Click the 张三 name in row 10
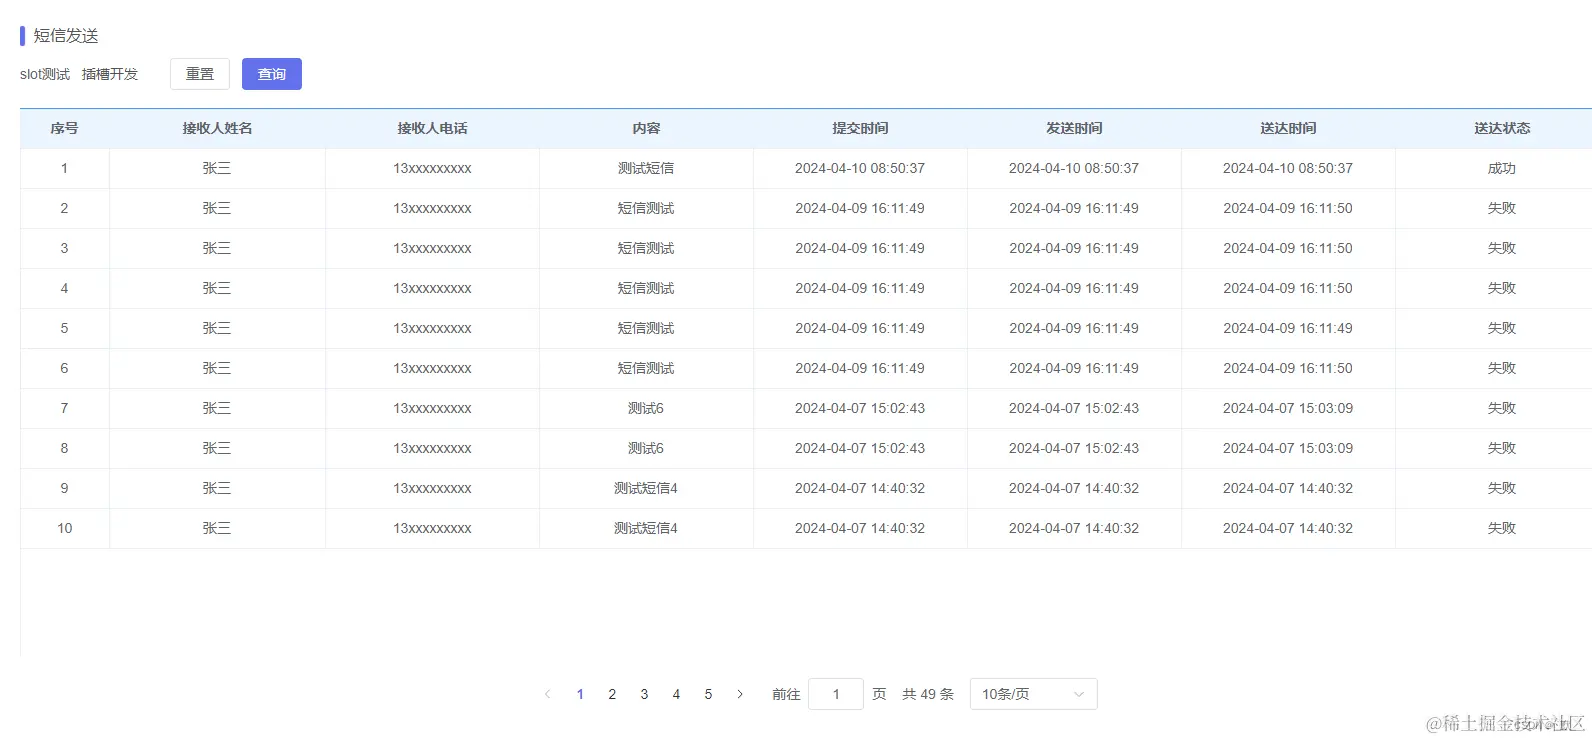This screenshot has height=740, width=1592. tap(217, 528)
